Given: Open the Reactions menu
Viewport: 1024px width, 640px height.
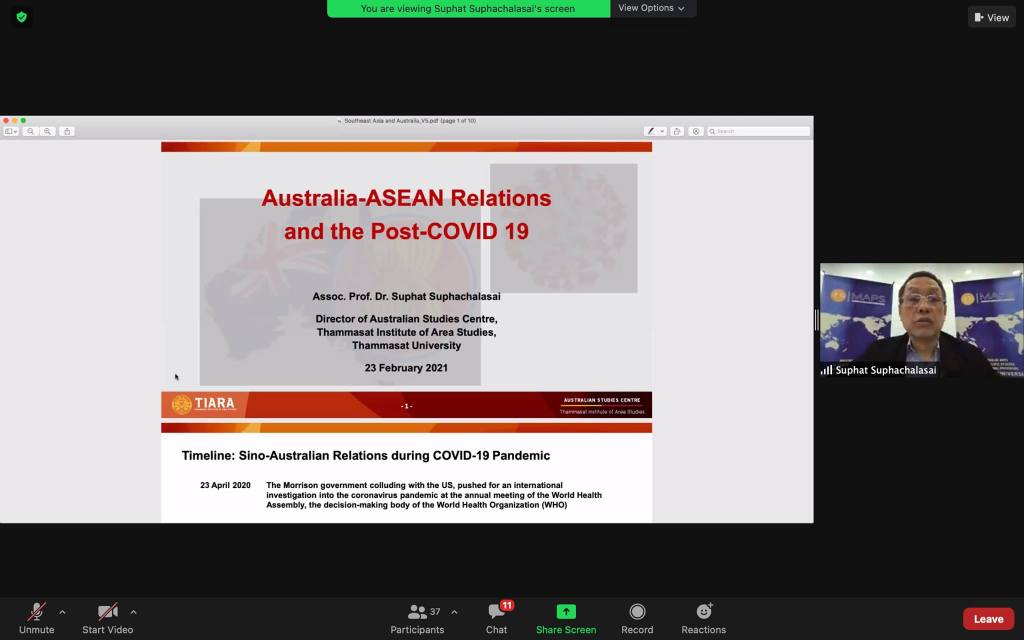Looking at the screenshot, I should click(703, 618).
